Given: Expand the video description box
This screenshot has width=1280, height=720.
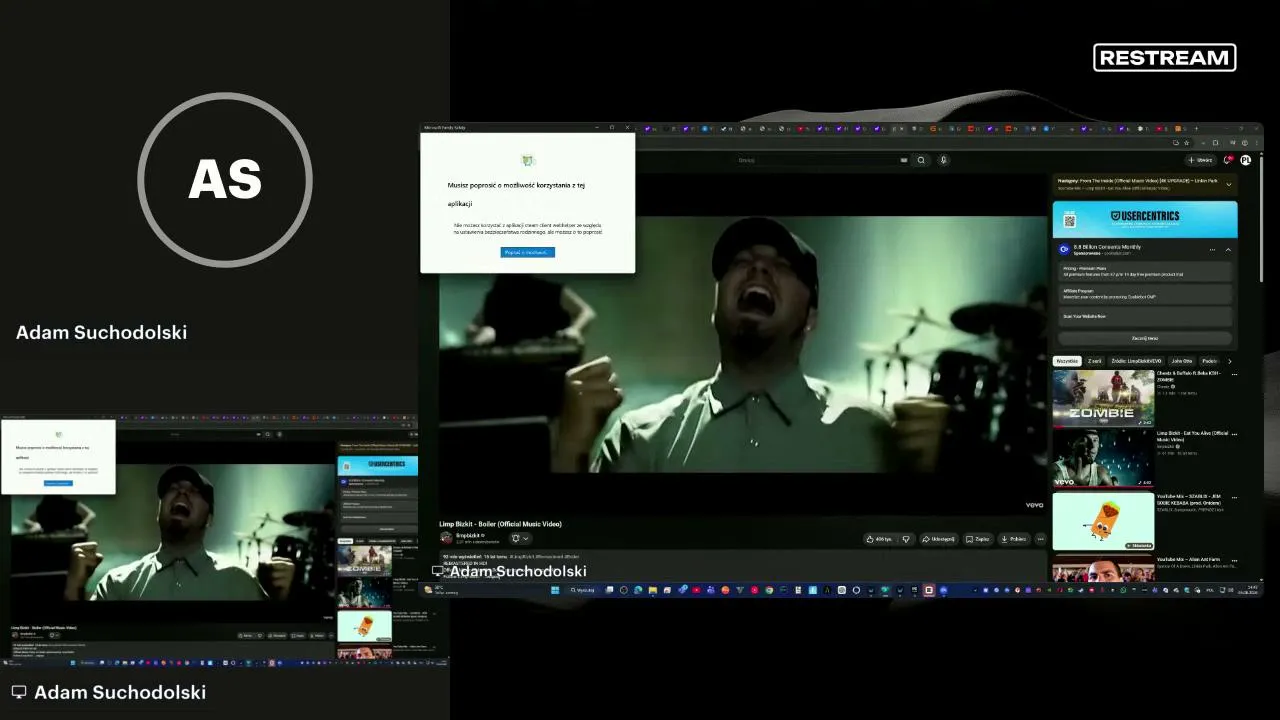Looking at the screenshot, I should click(x=743, y=566).
